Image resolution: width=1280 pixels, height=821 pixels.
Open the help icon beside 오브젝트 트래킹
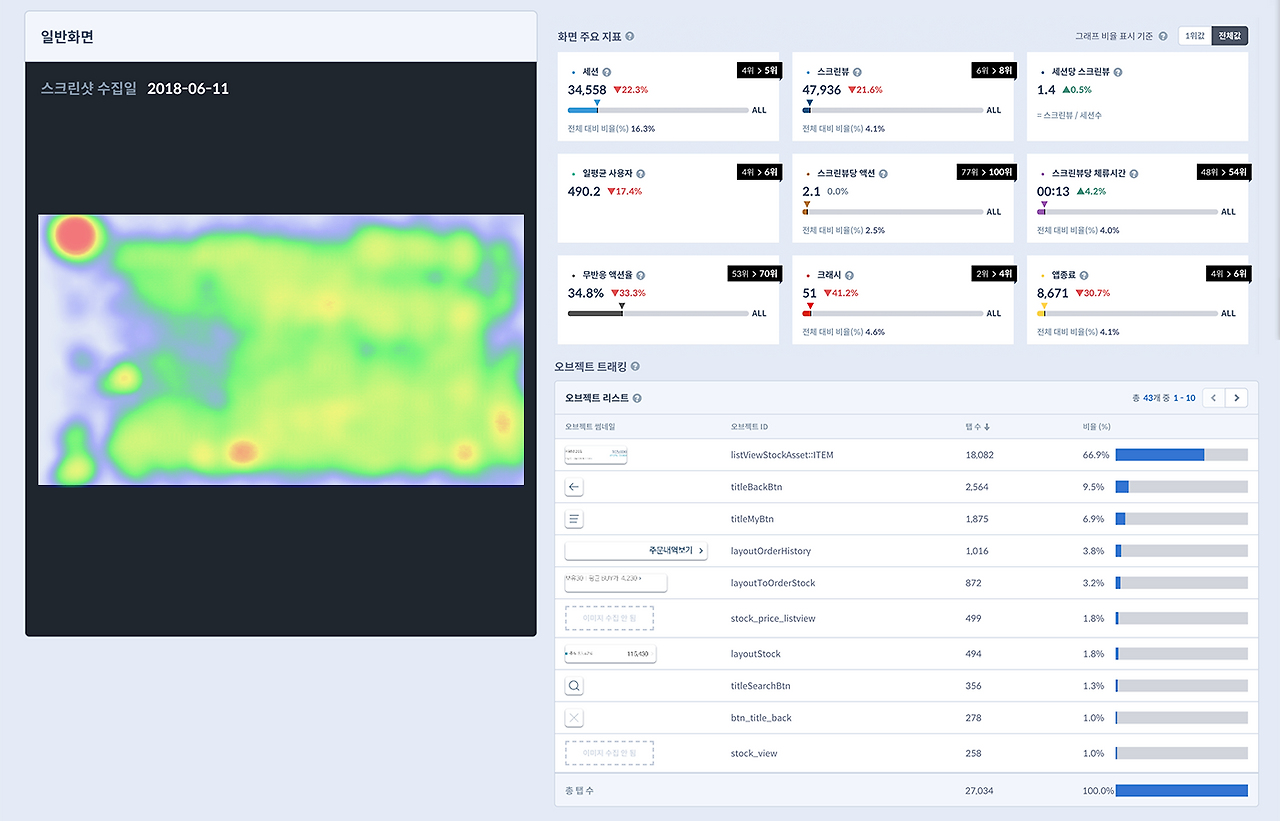tap(636, 367)
